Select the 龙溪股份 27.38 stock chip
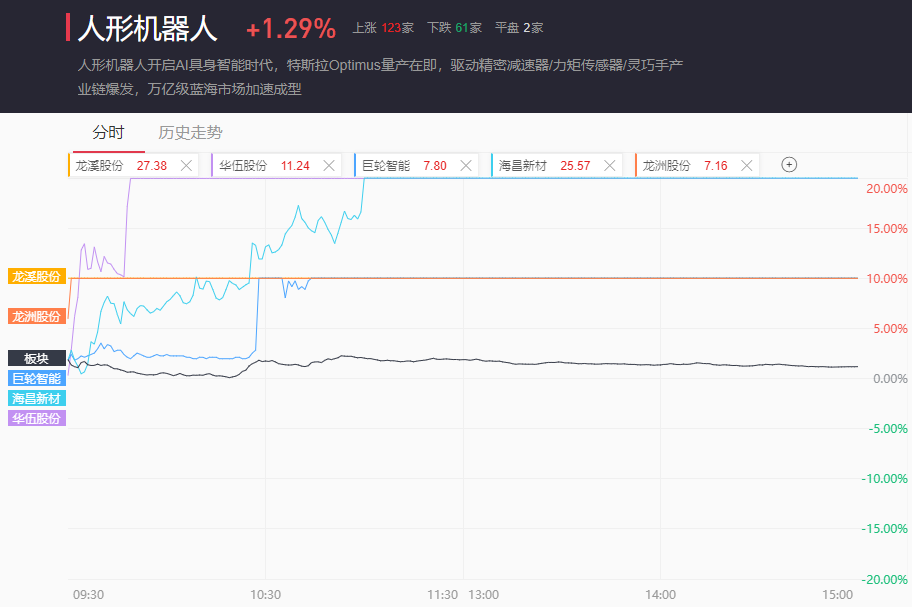 click(121, 166)
